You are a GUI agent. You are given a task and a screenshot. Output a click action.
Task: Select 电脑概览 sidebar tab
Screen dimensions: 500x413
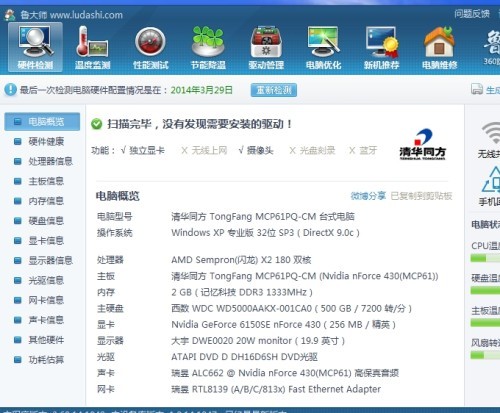42,122
